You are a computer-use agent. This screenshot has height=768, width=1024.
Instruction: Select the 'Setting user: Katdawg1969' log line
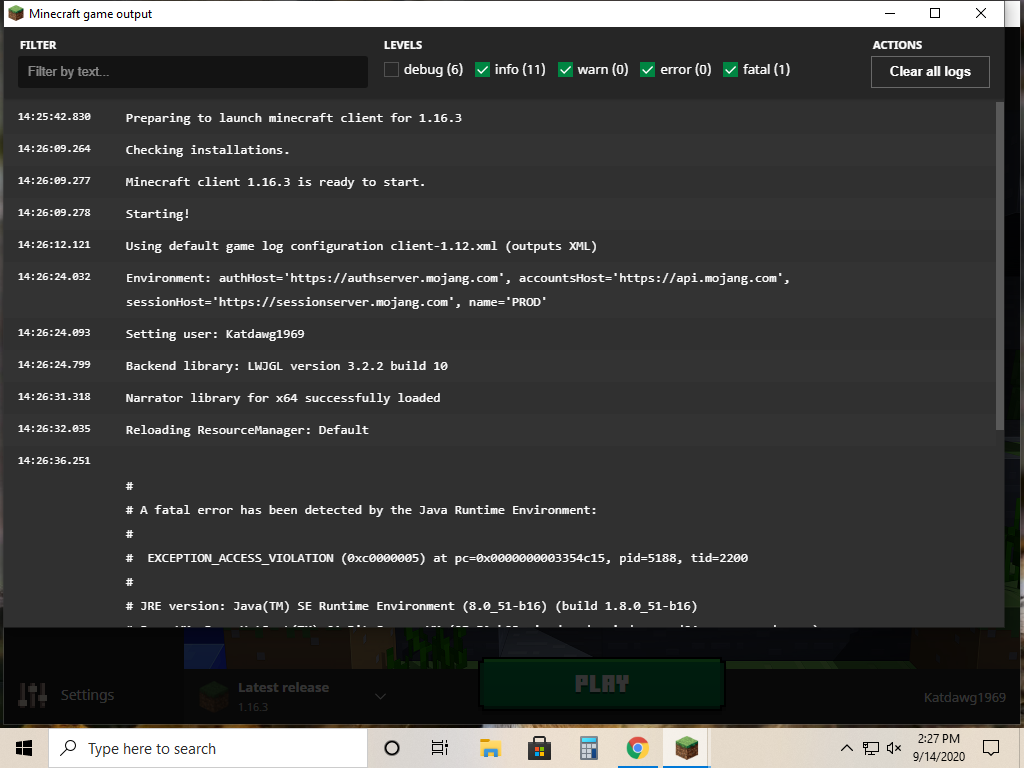tap(215, 334)
